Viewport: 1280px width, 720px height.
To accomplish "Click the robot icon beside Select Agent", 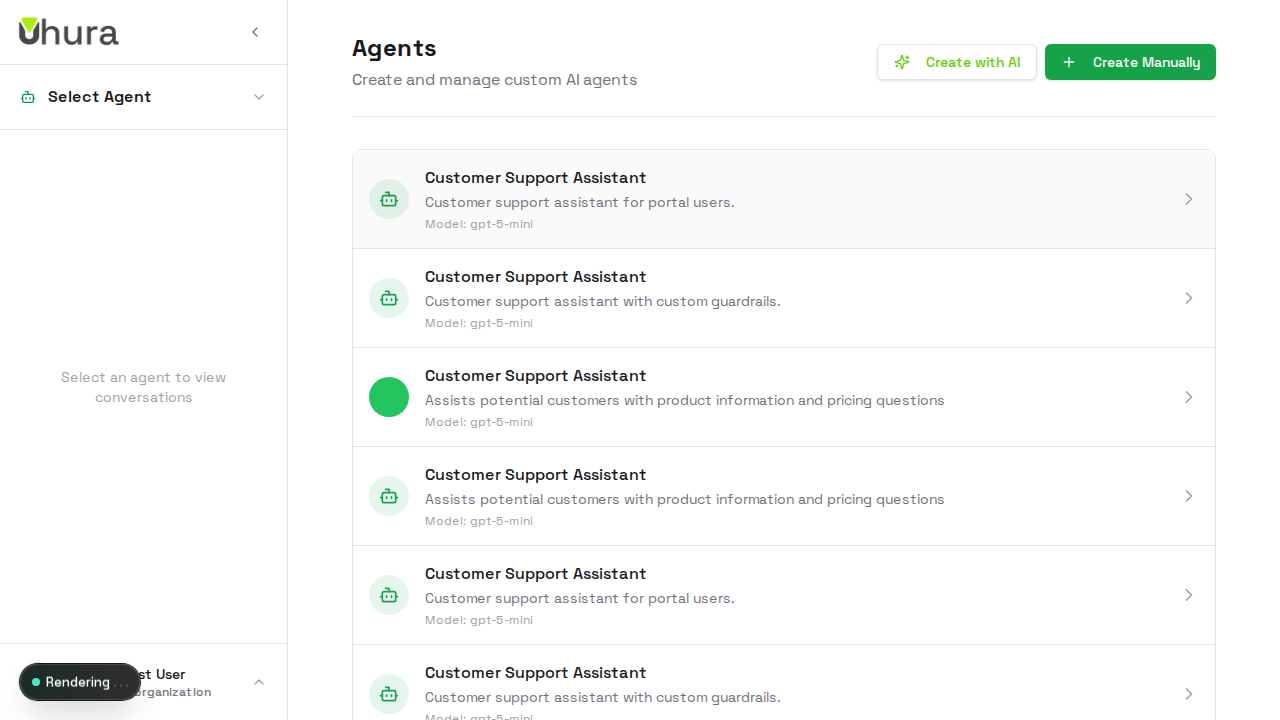I will tap(28, 97).
